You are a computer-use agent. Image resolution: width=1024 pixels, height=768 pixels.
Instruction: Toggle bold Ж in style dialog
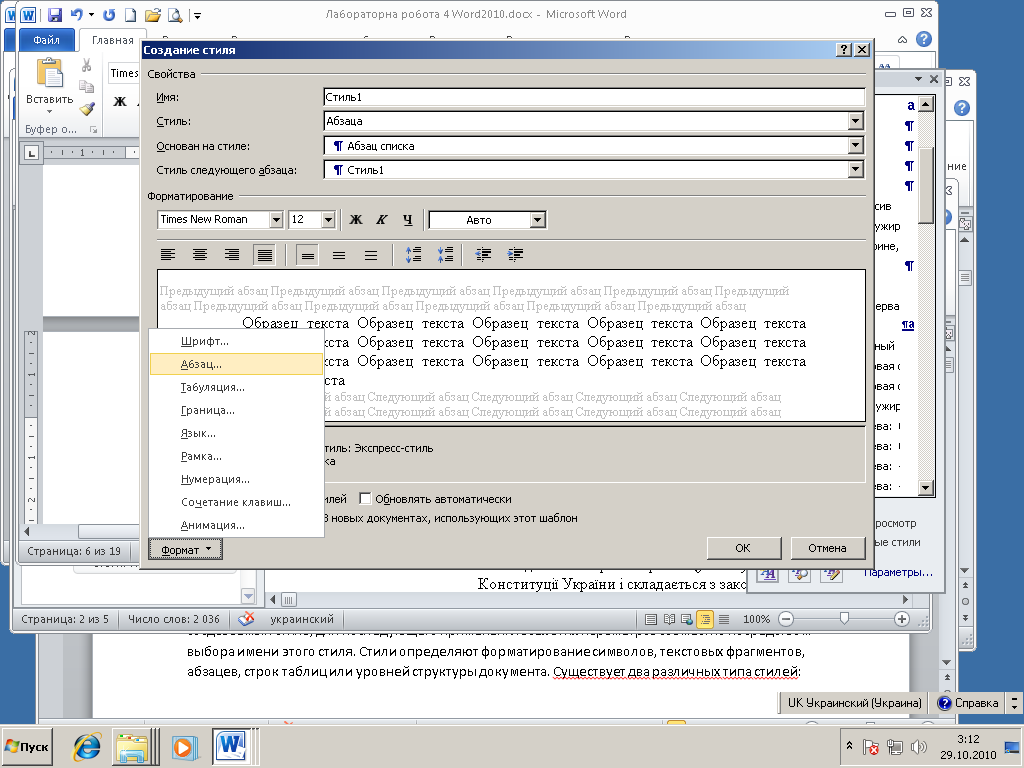pos(356,220)
